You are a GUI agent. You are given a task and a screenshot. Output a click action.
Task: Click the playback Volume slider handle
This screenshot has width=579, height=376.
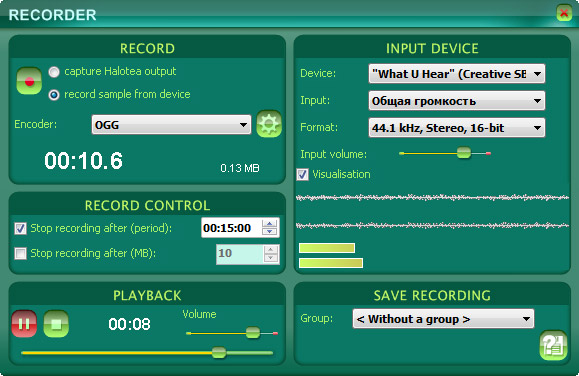click(253, 333)
